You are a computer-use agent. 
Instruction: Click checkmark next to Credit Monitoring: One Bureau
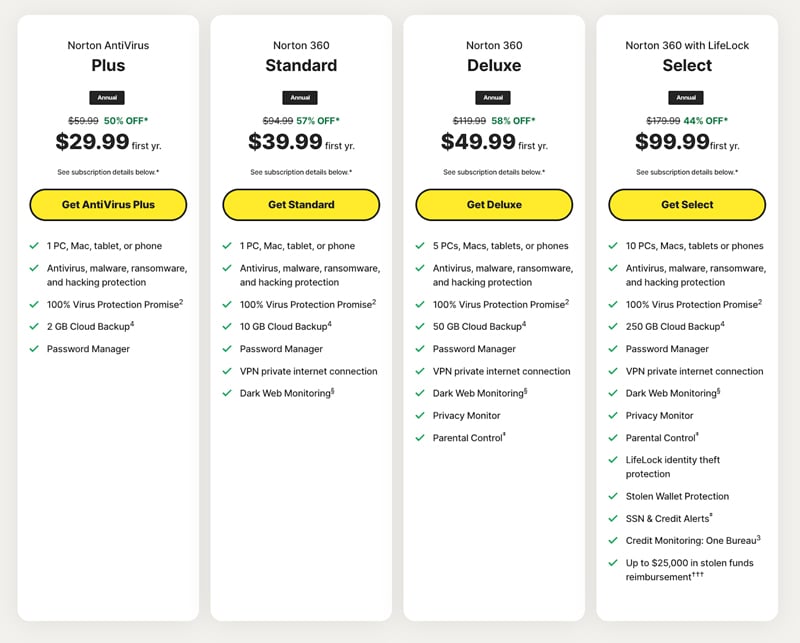tap(613, 540)
